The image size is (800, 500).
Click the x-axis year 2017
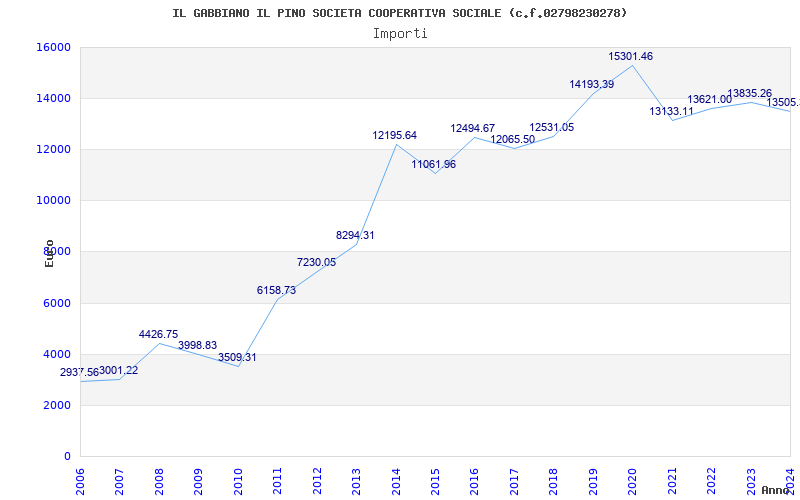click(x=514, y=481)
